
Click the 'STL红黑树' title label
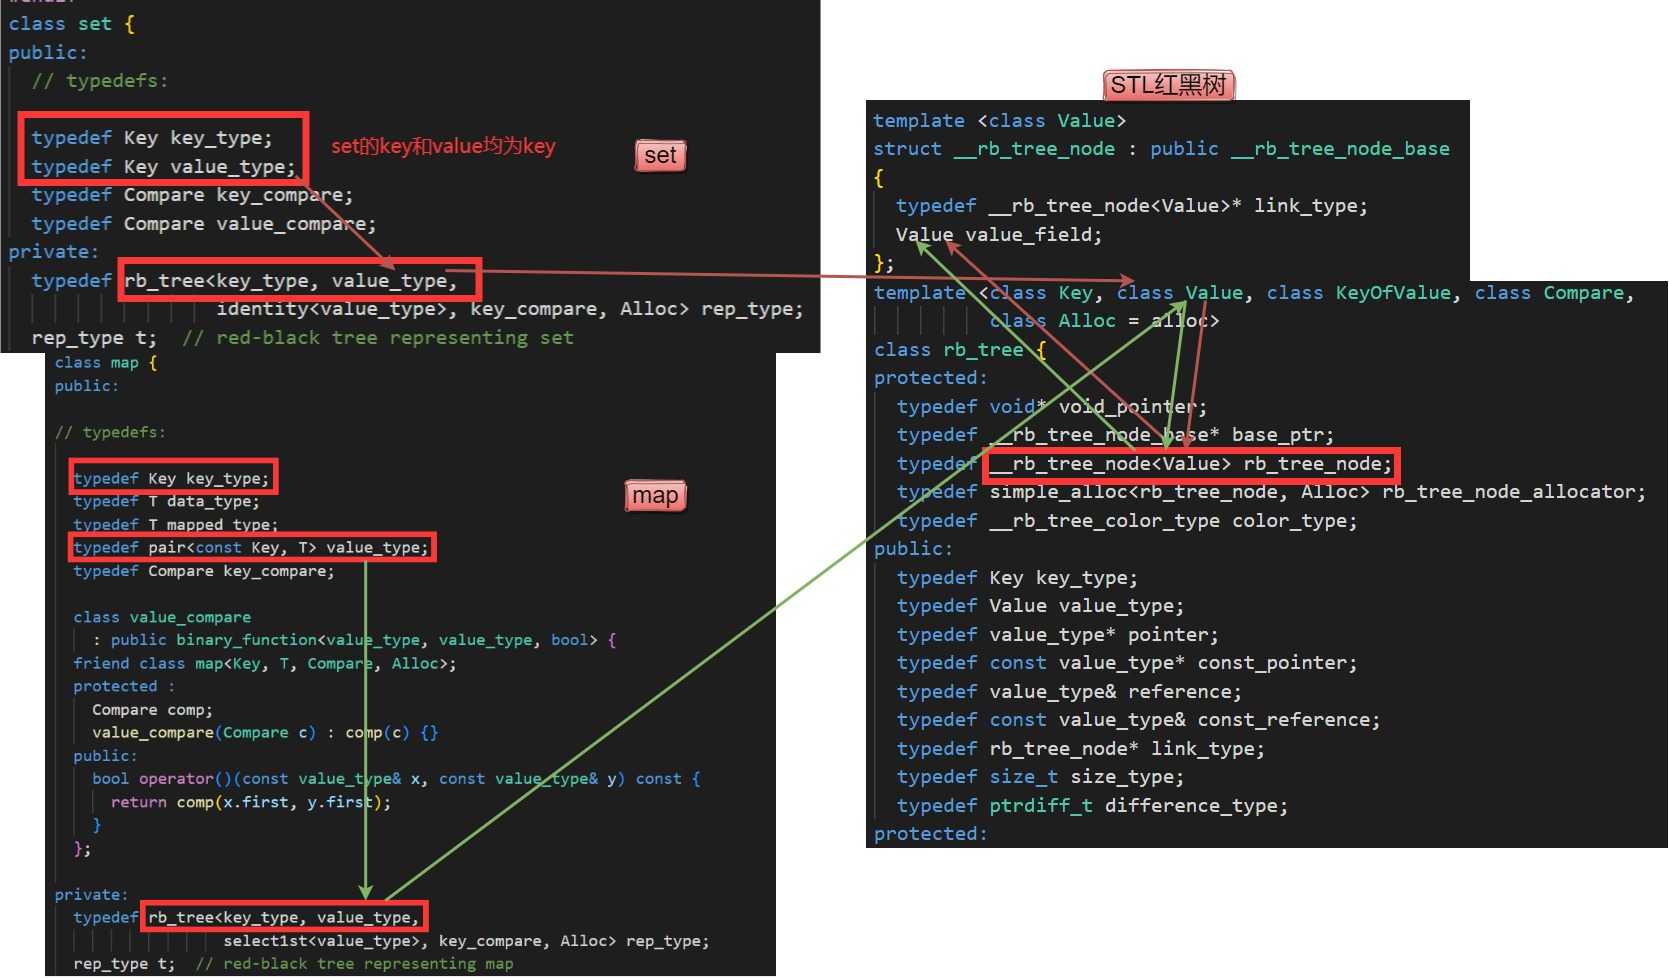pyautogui.click(x=1169, y=85)
